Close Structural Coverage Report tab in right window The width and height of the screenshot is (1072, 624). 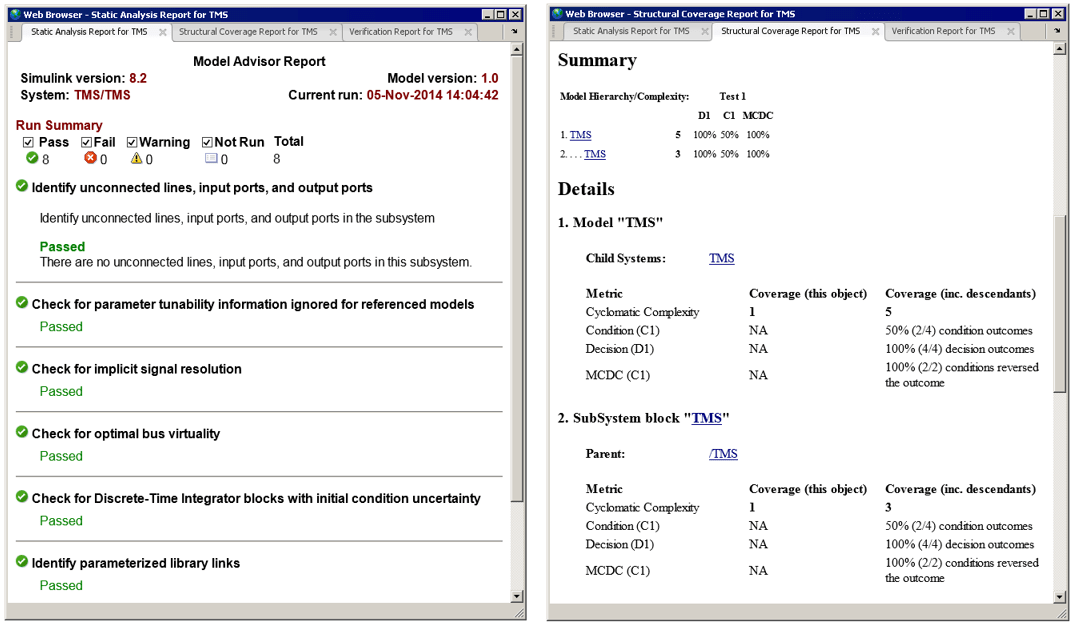point(876,32)
